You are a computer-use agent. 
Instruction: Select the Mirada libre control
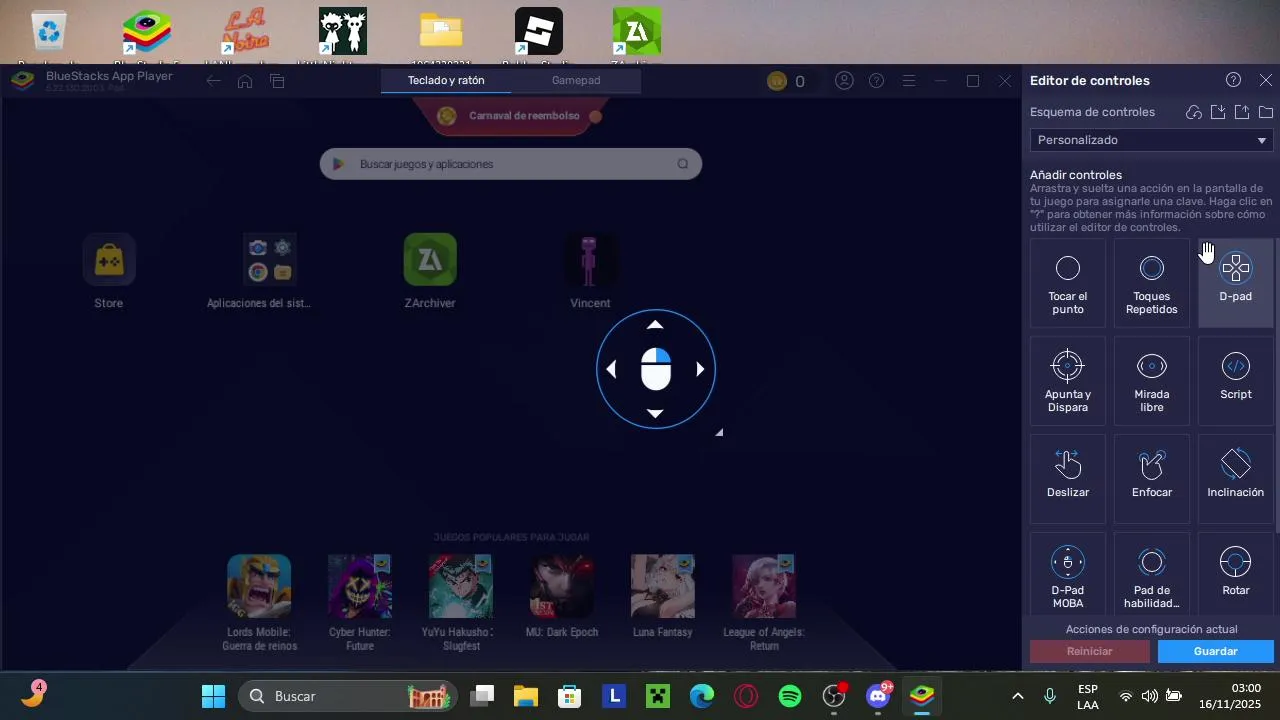[1152, 381]
